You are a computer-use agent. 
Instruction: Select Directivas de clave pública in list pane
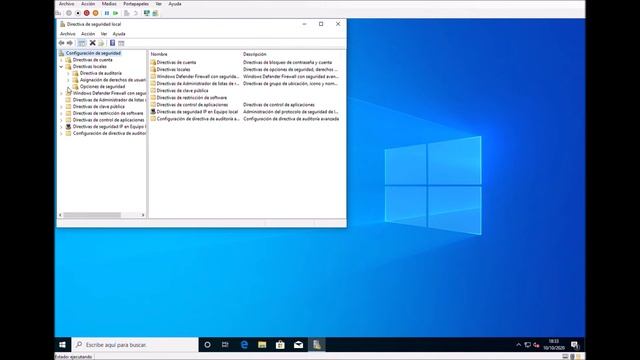(182, 91)
